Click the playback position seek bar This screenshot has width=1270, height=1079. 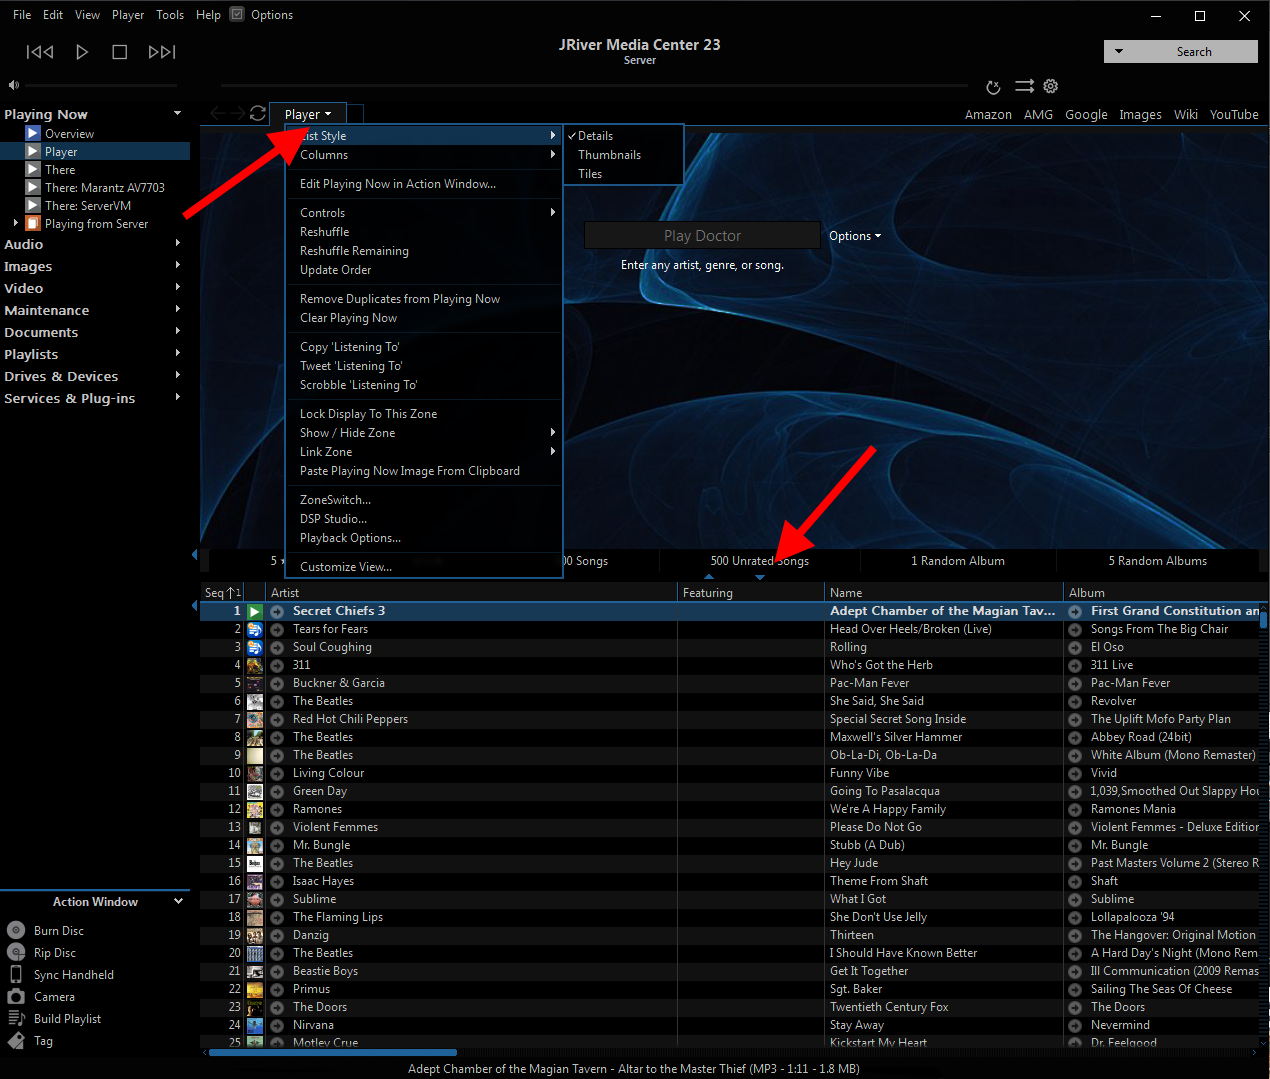point(594,86)
